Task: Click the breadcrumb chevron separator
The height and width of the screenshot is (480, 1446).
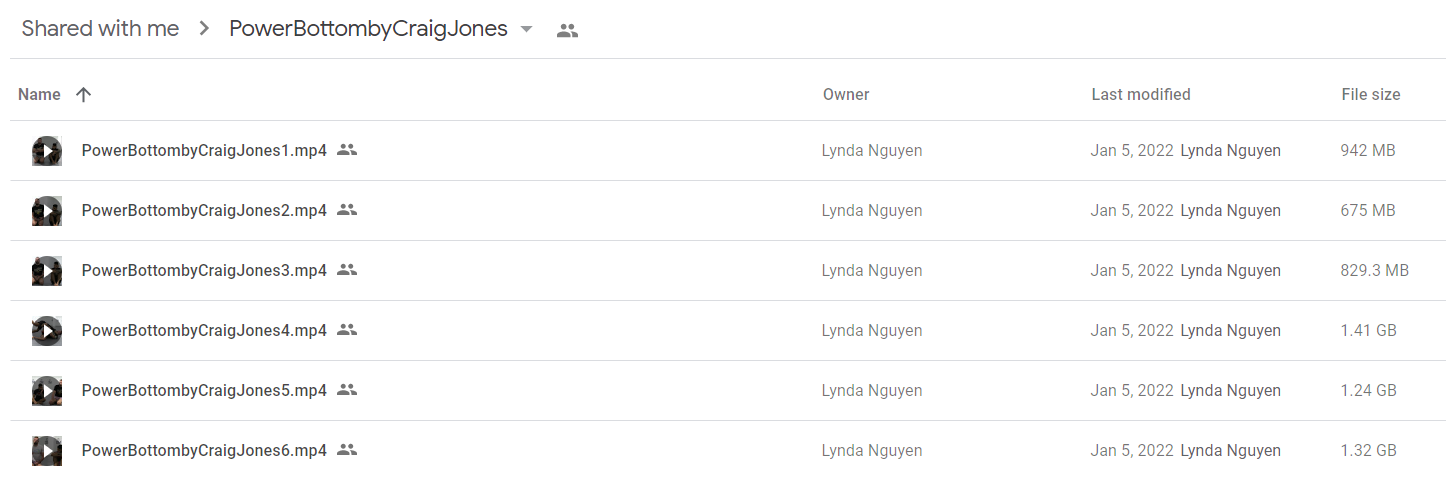Action: (204, 29)
